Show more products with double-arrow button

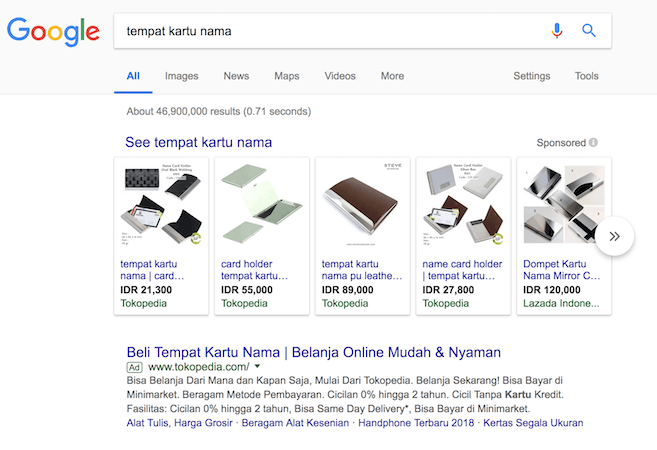click(614, 236)
